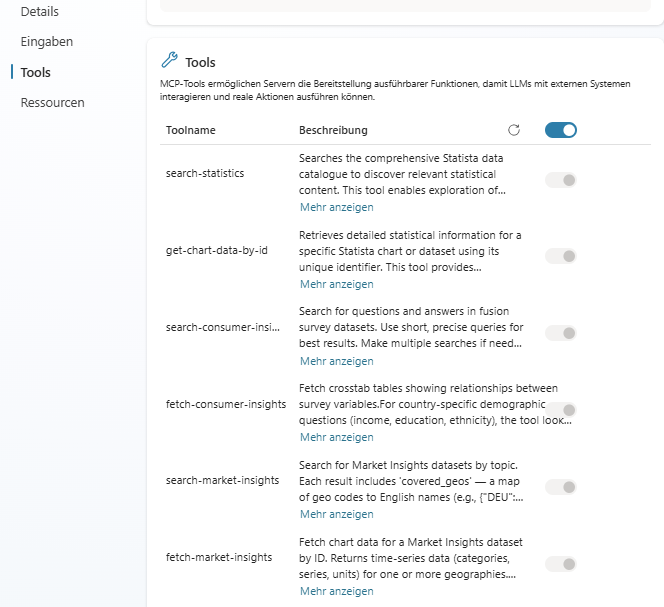Select the truncated search-consumer-insi... tool name

(223, 327)
